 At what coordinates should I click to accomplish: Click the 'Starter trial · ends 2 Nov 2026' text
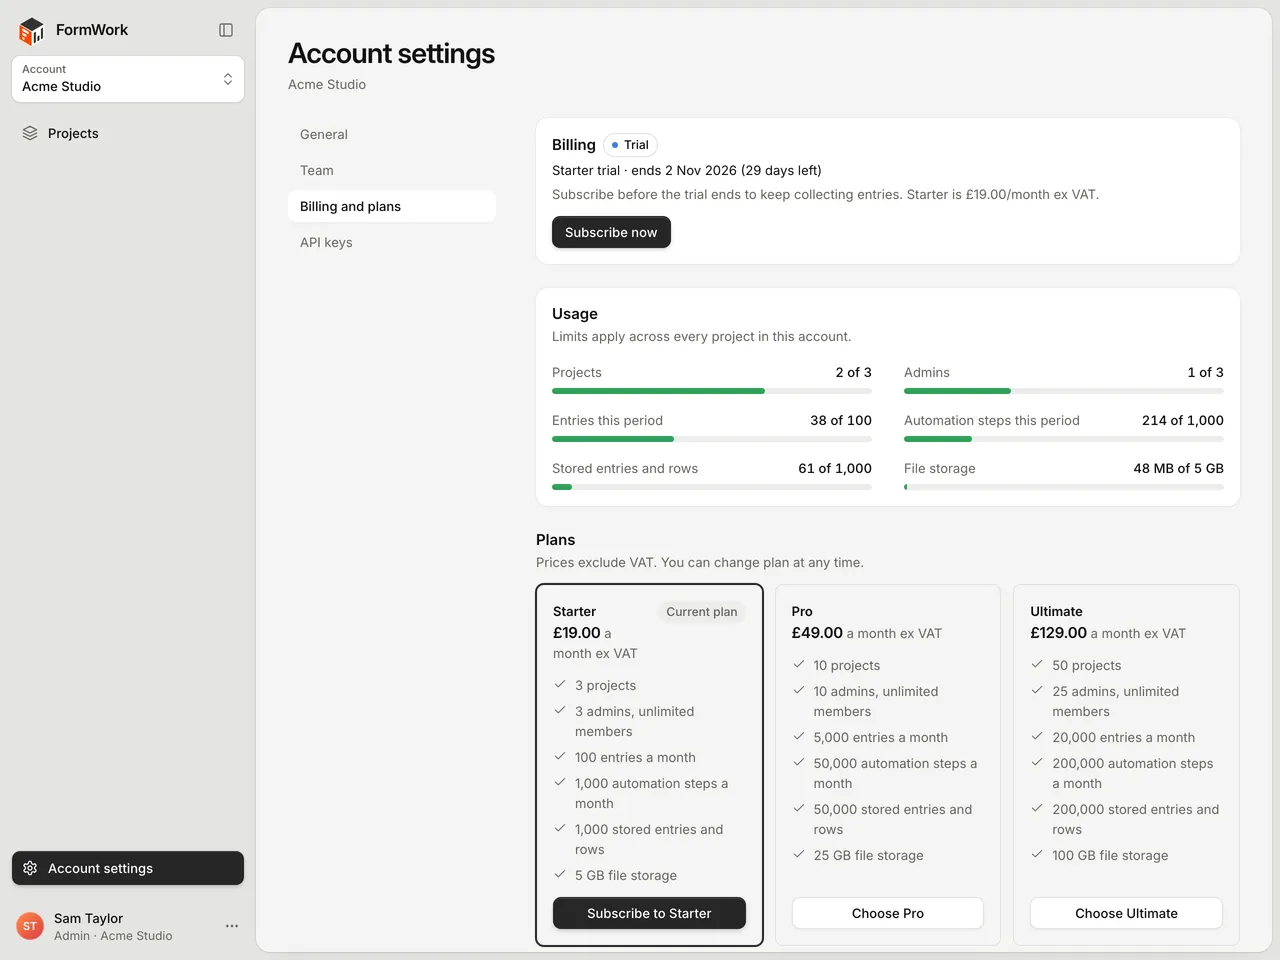[643, 170]
